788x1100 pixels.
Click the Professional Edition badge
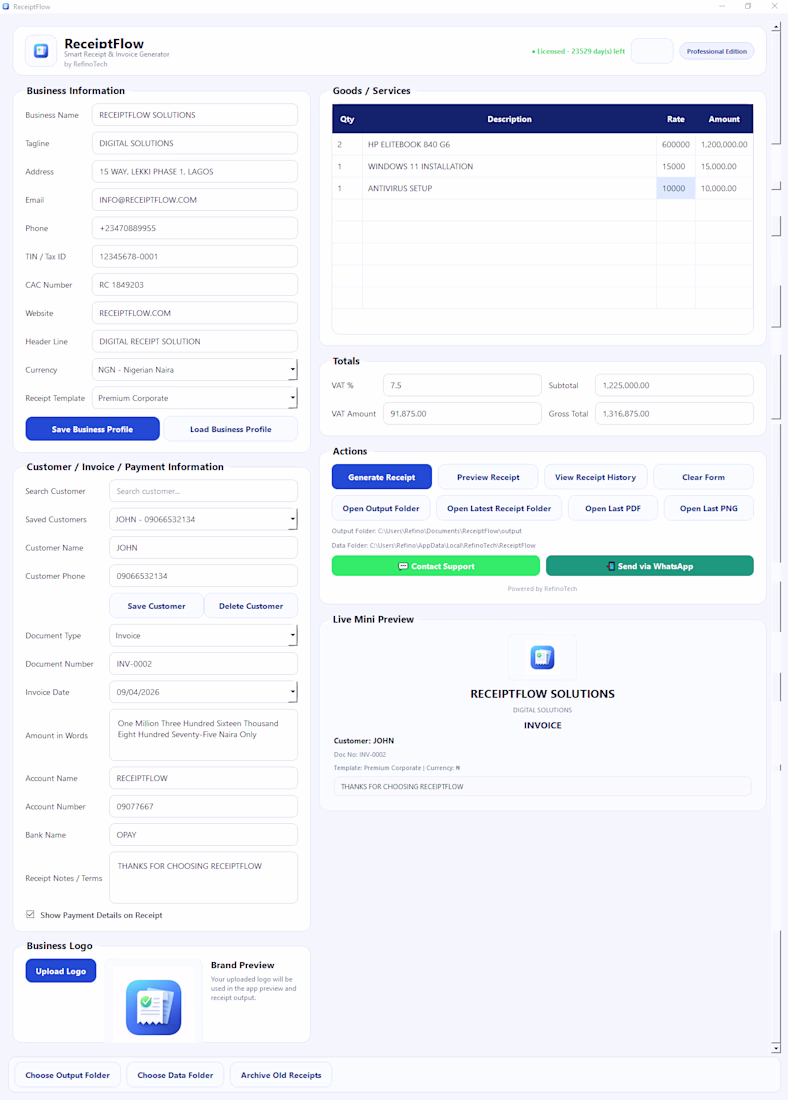[716, 51]
